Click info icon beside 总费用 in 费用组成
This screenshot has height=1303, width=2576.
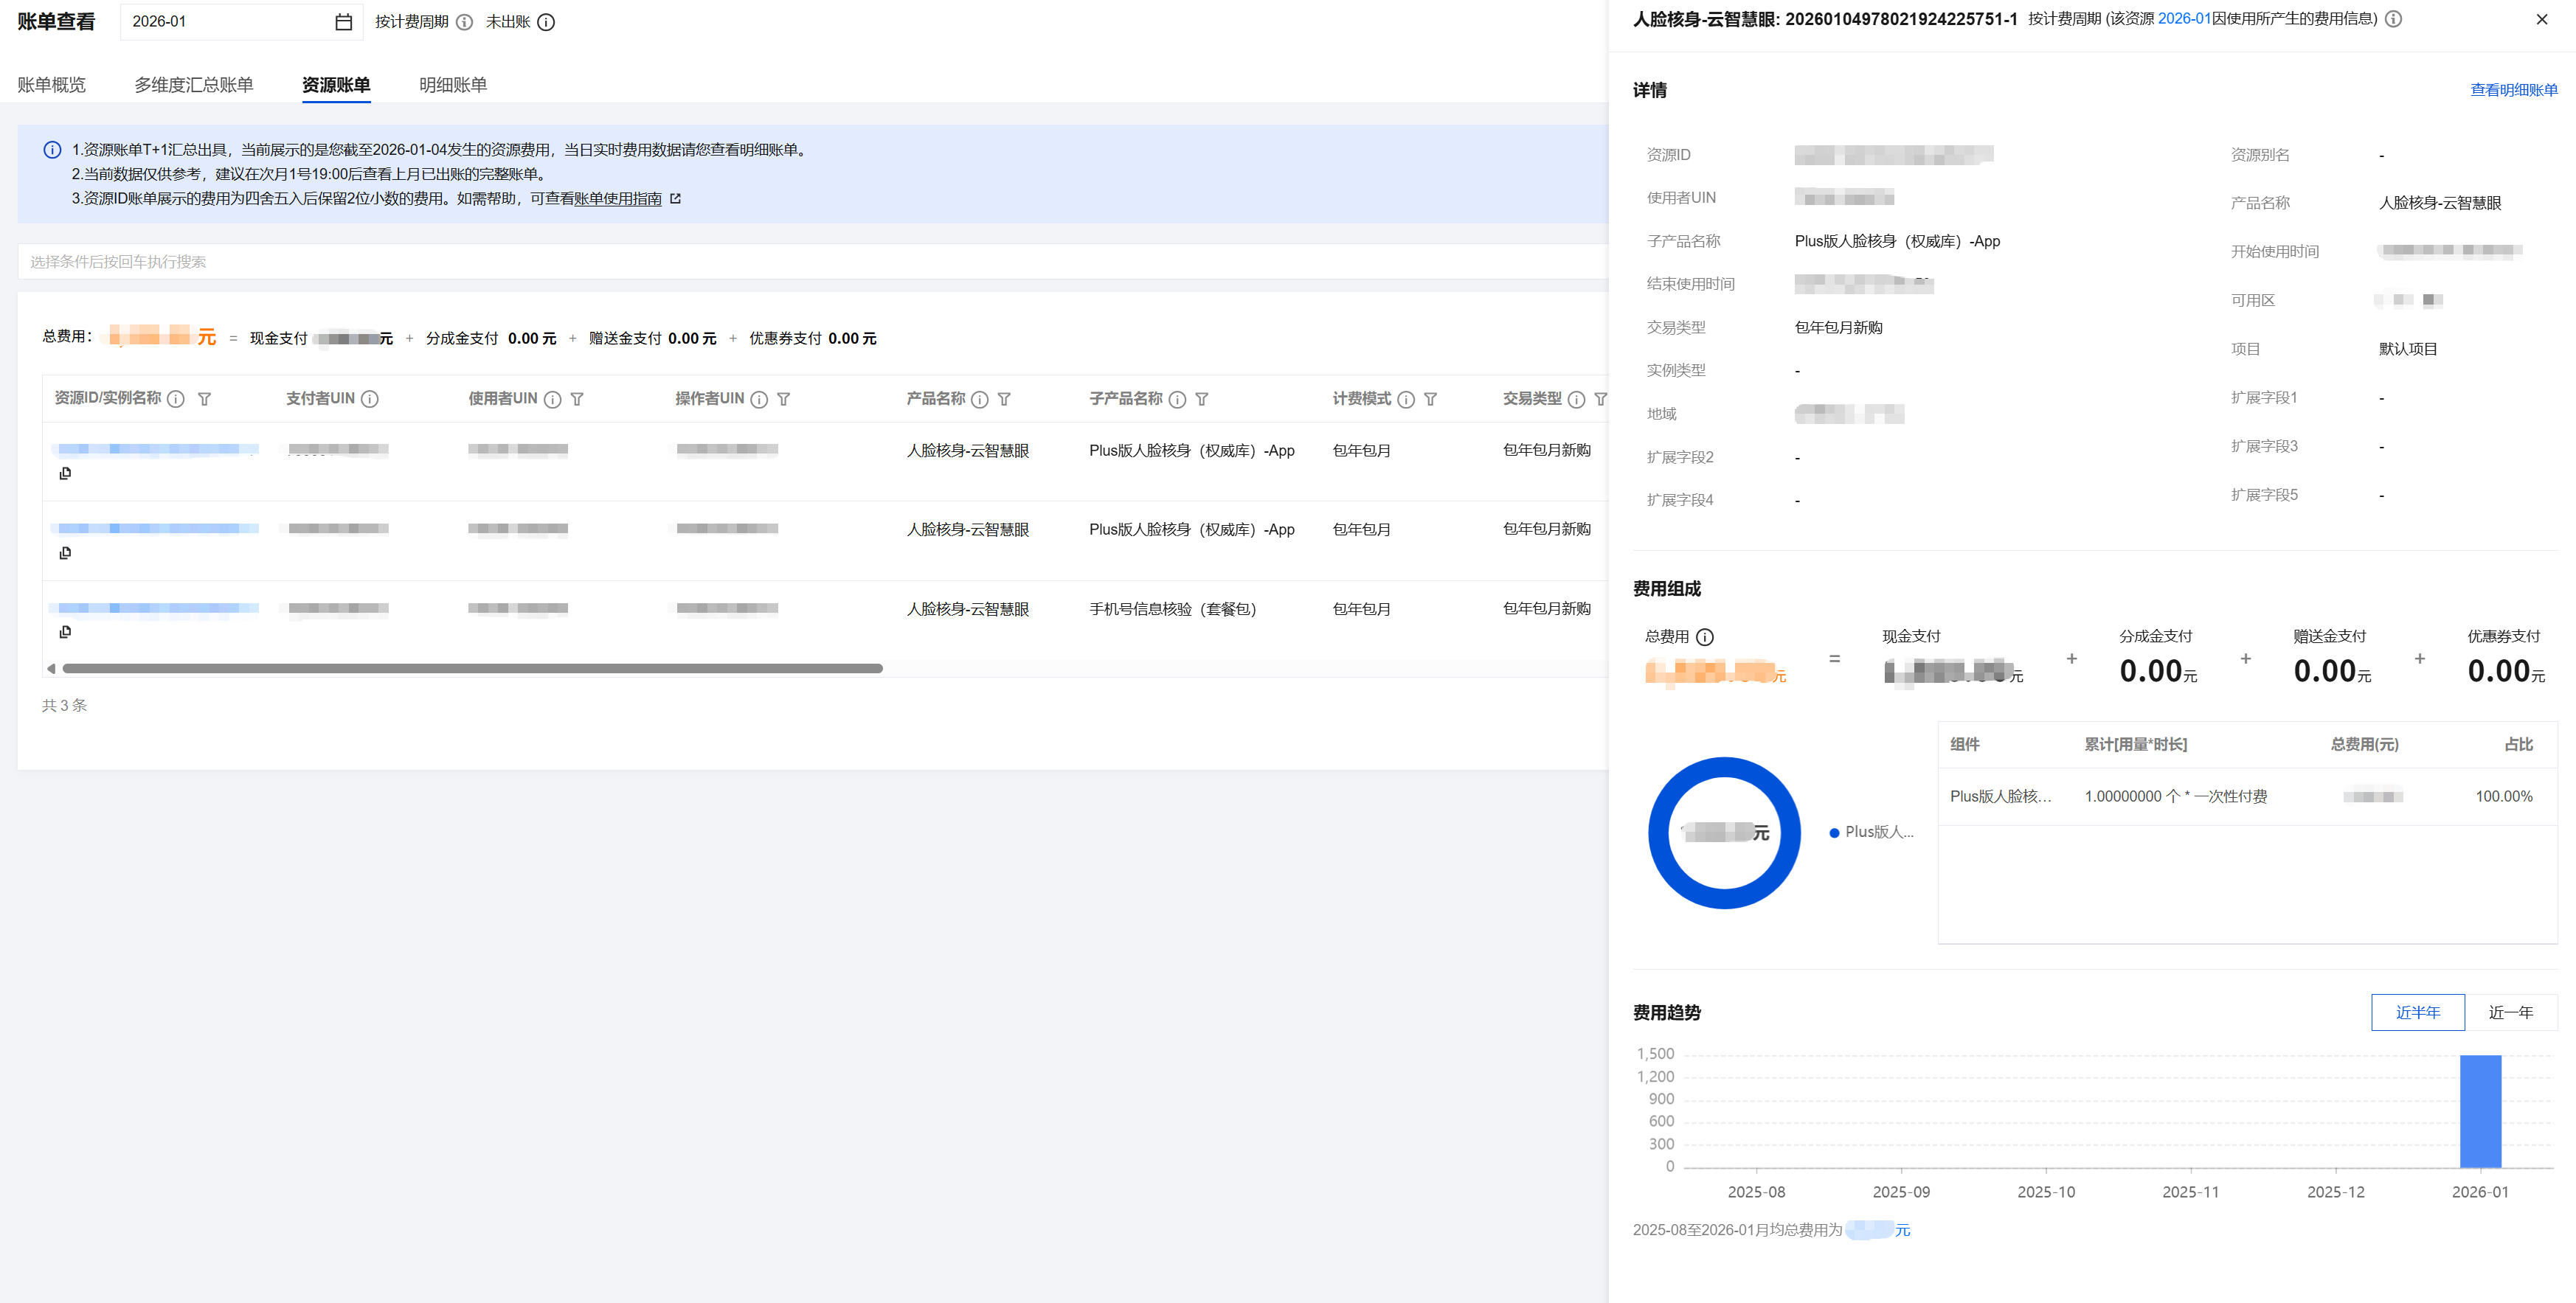1705,637
